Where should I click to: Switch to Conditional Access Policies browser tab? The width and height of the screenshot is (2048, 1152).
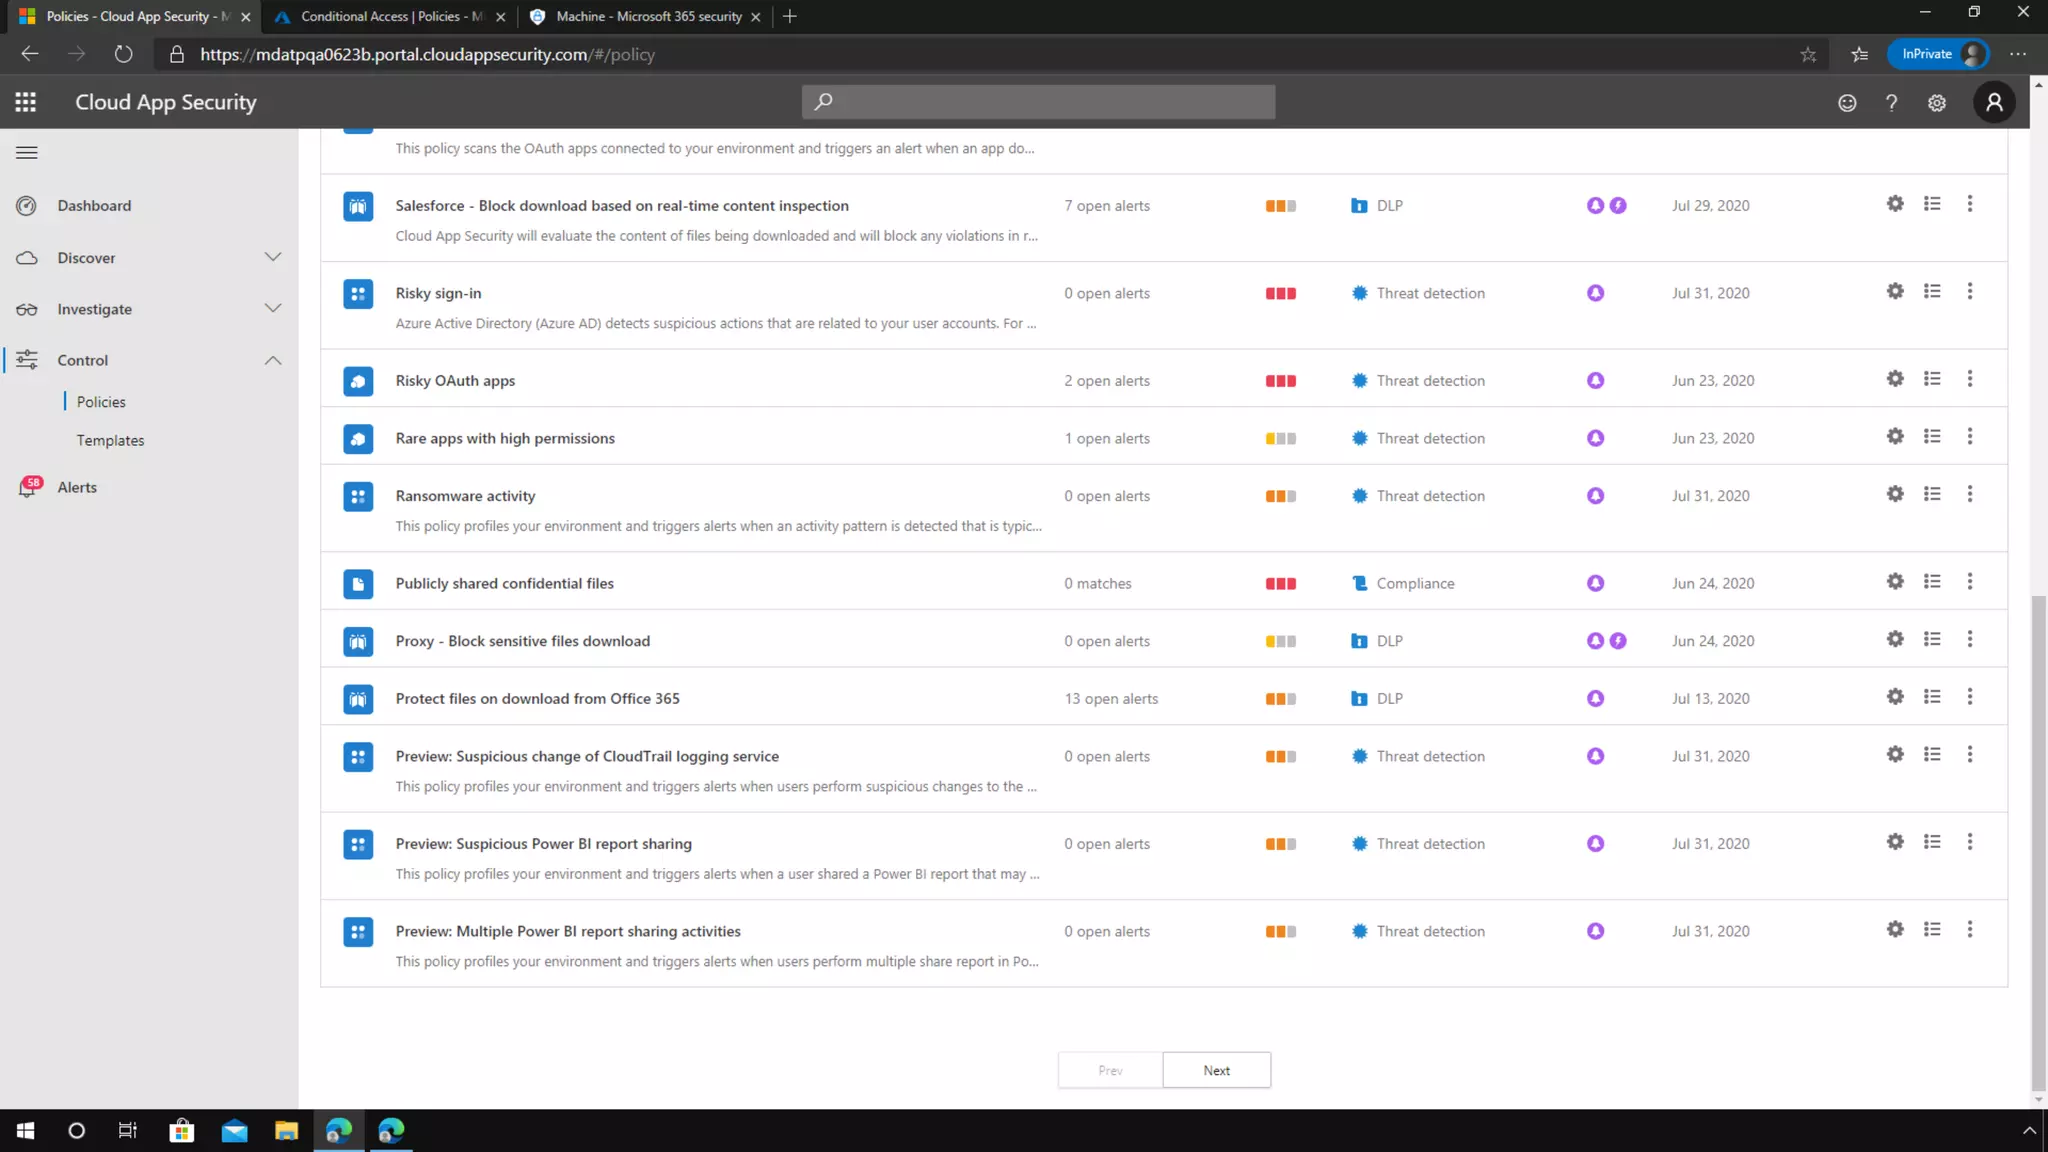[x=392, y=16]
